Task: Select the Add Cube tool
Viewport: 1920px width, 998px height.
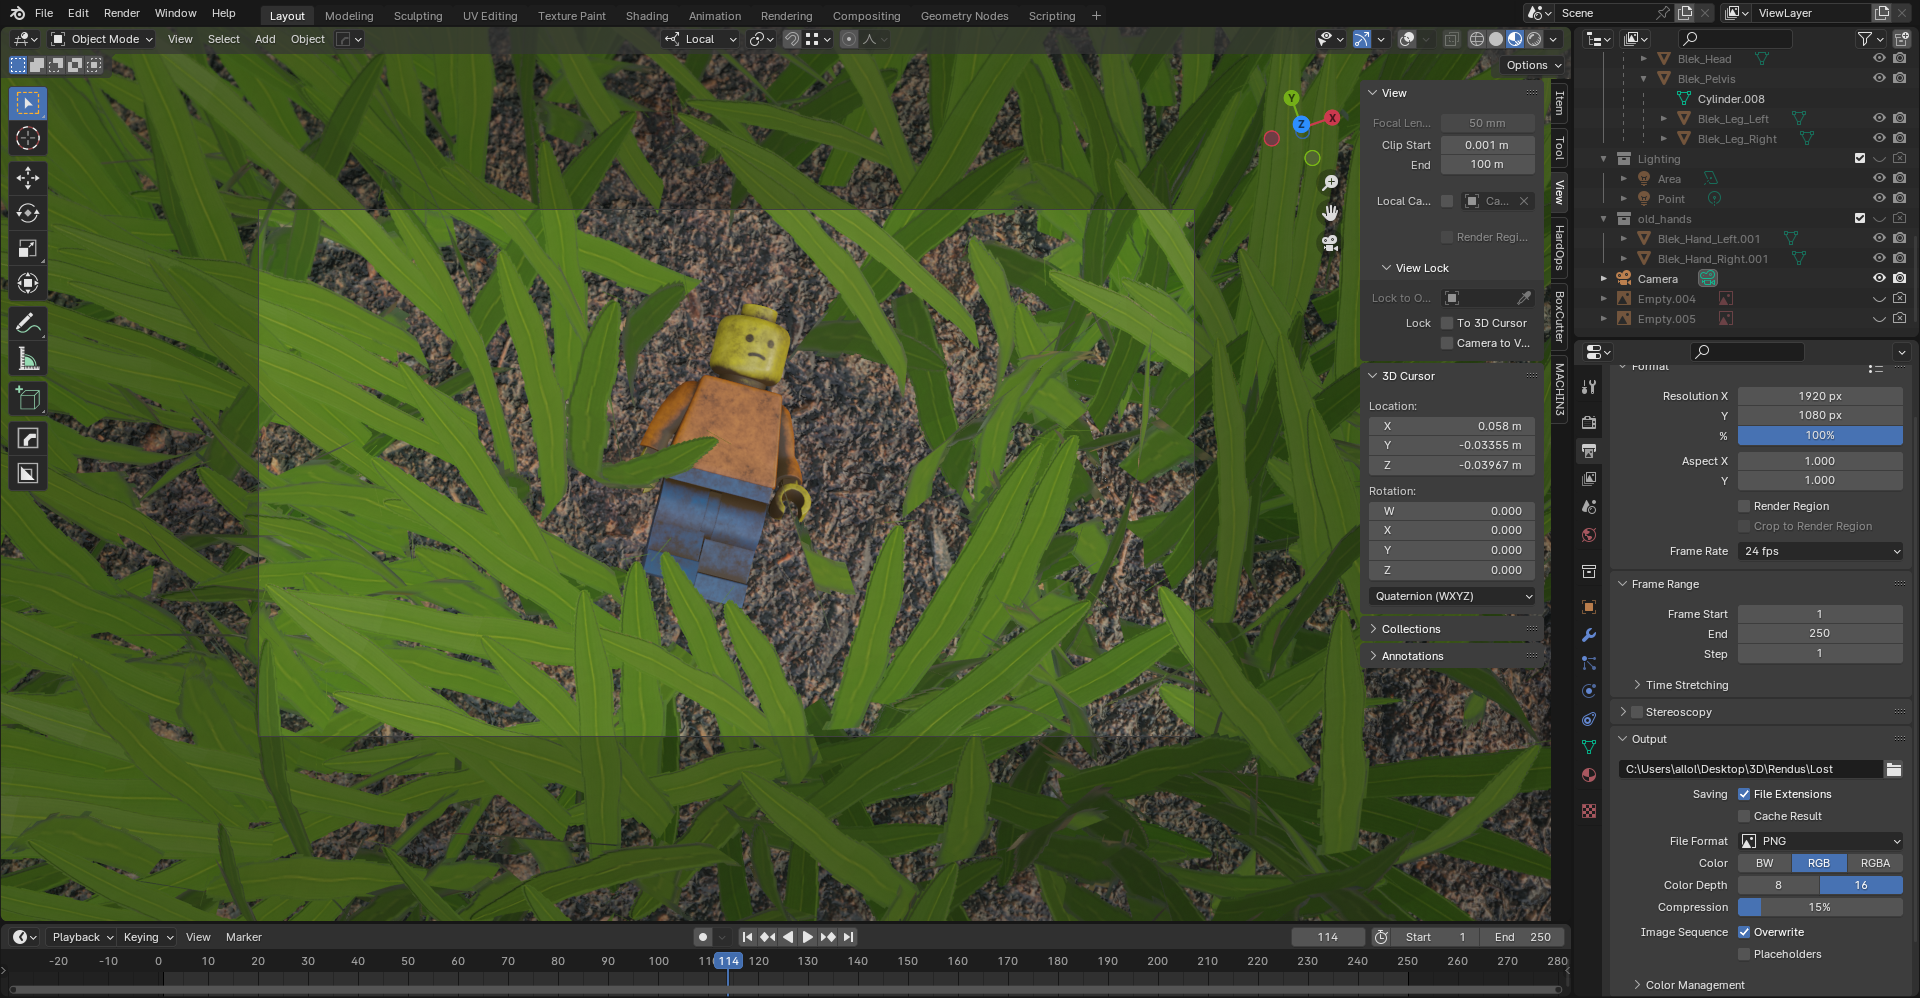Action: [28, 398]
